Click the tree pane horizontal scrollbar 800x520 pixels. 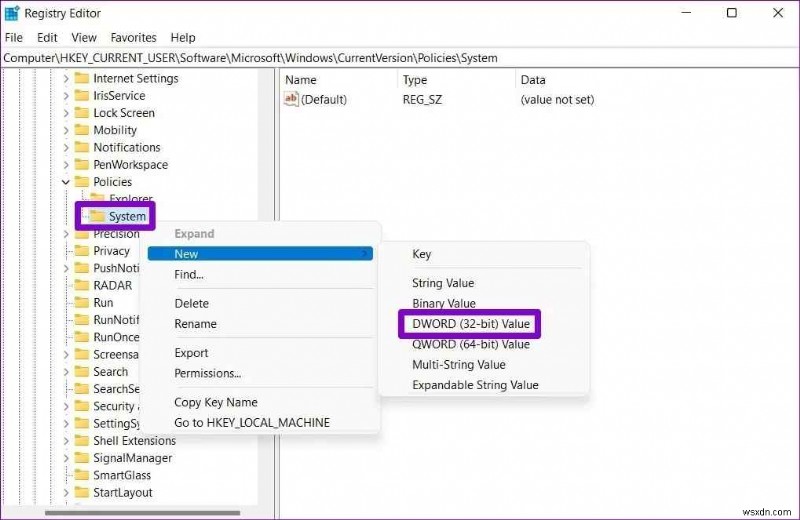(142, 513)
